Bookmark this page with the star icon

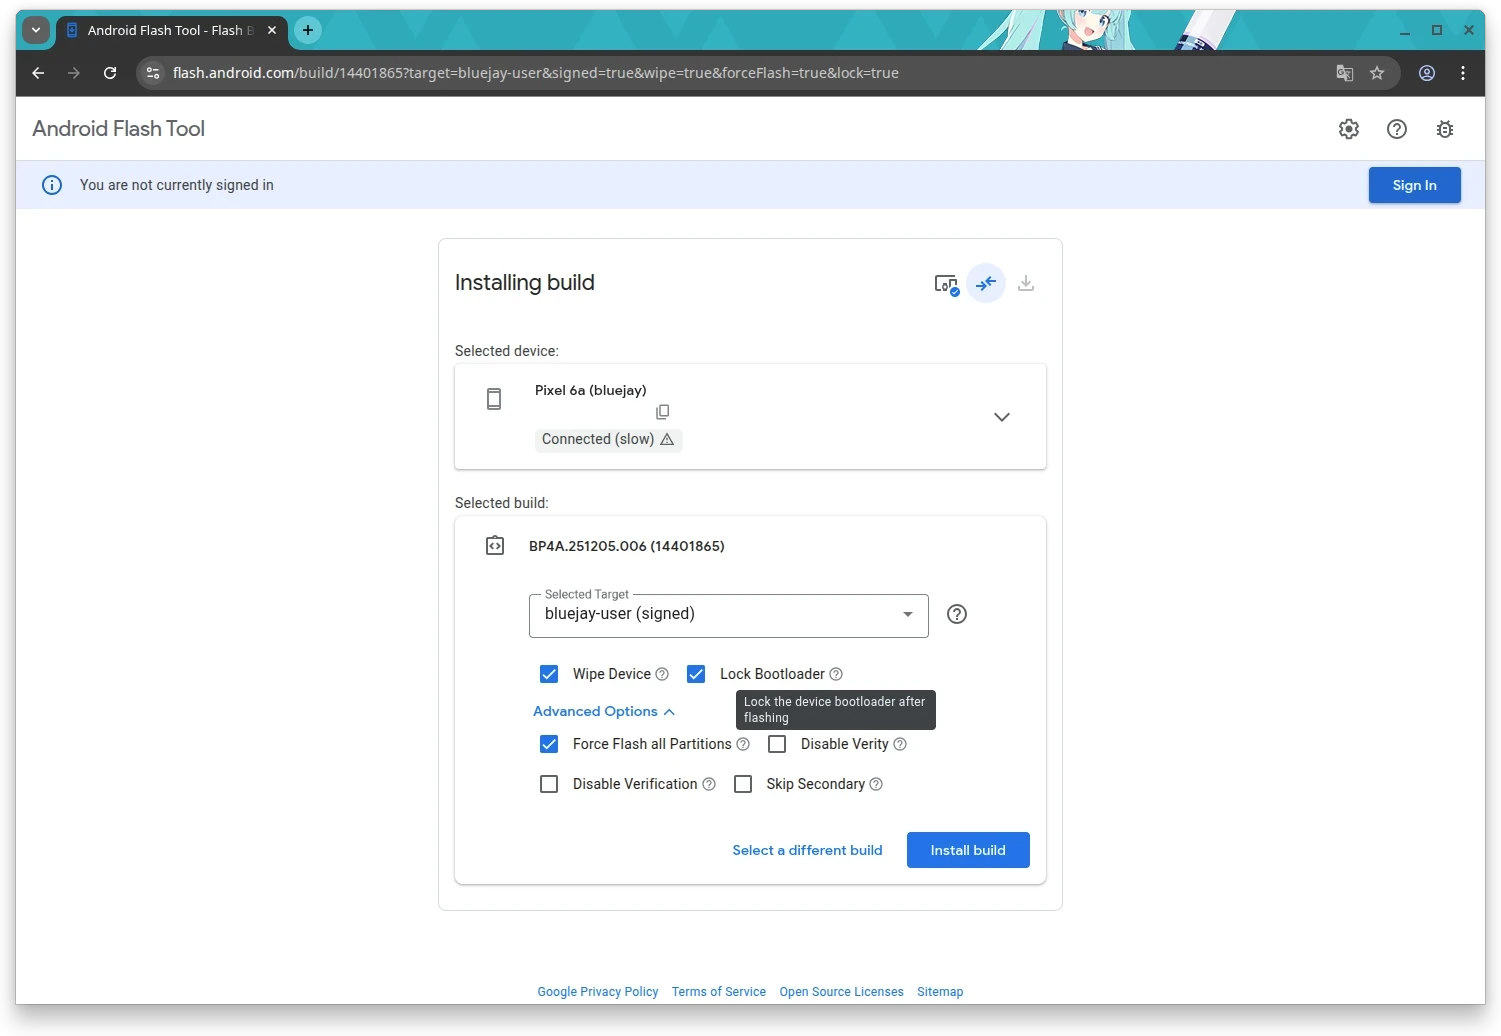click(1377, 73)
